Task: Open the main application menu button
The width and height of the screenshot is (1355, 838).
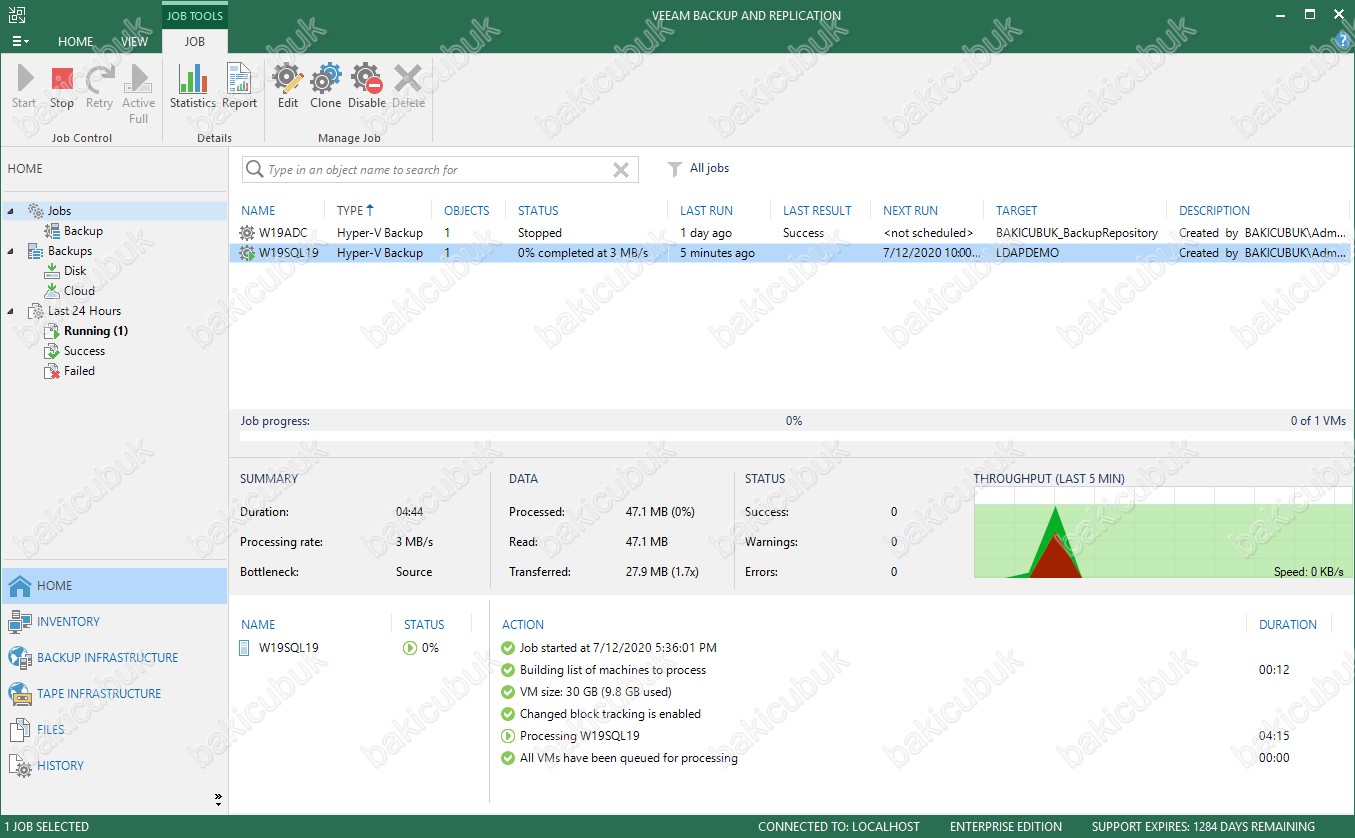Action: coord(20,41)
